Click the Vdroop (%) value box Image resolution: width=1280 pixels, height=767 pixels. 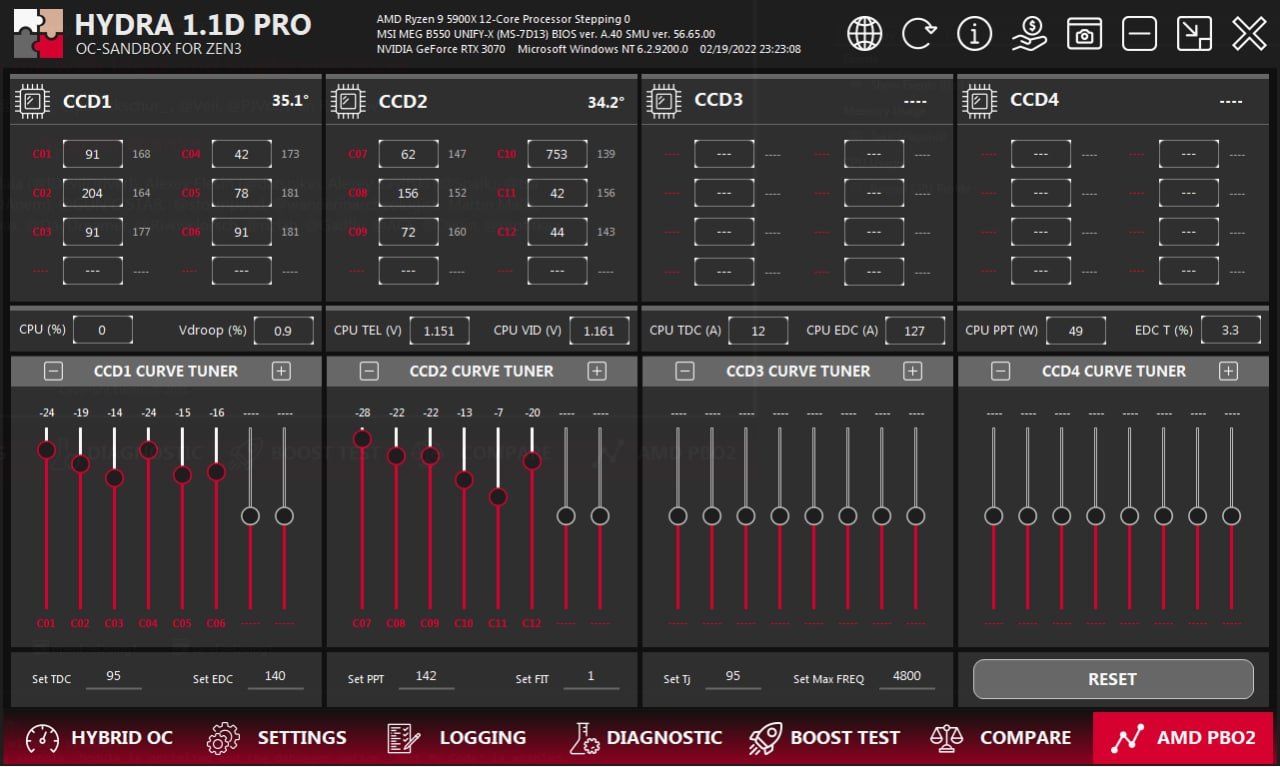(x=283, y=331)
